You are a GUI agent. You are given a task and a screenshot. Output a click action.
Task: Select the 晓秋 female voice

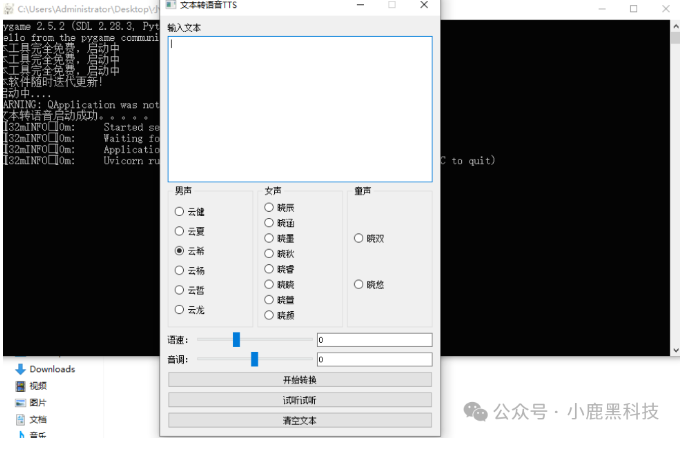(269, 254)
